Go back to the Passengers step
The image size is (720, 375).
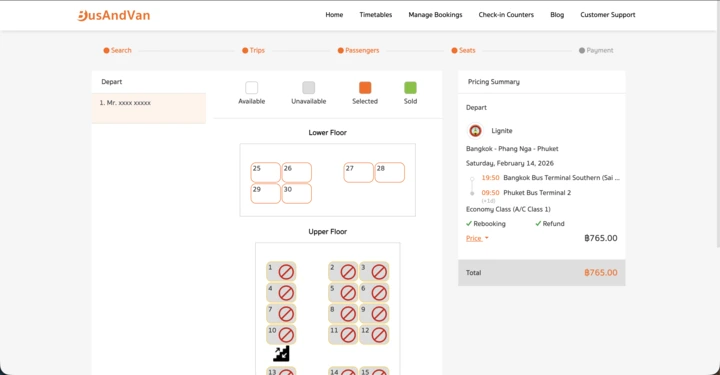359,50
